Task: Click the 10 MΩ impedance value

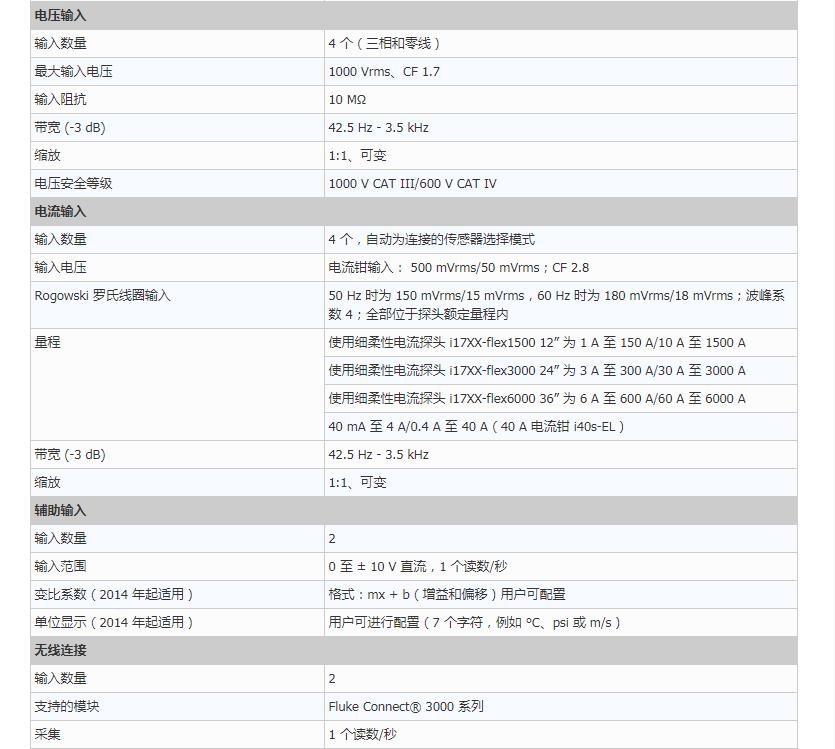Action: [x=348, y=100]
